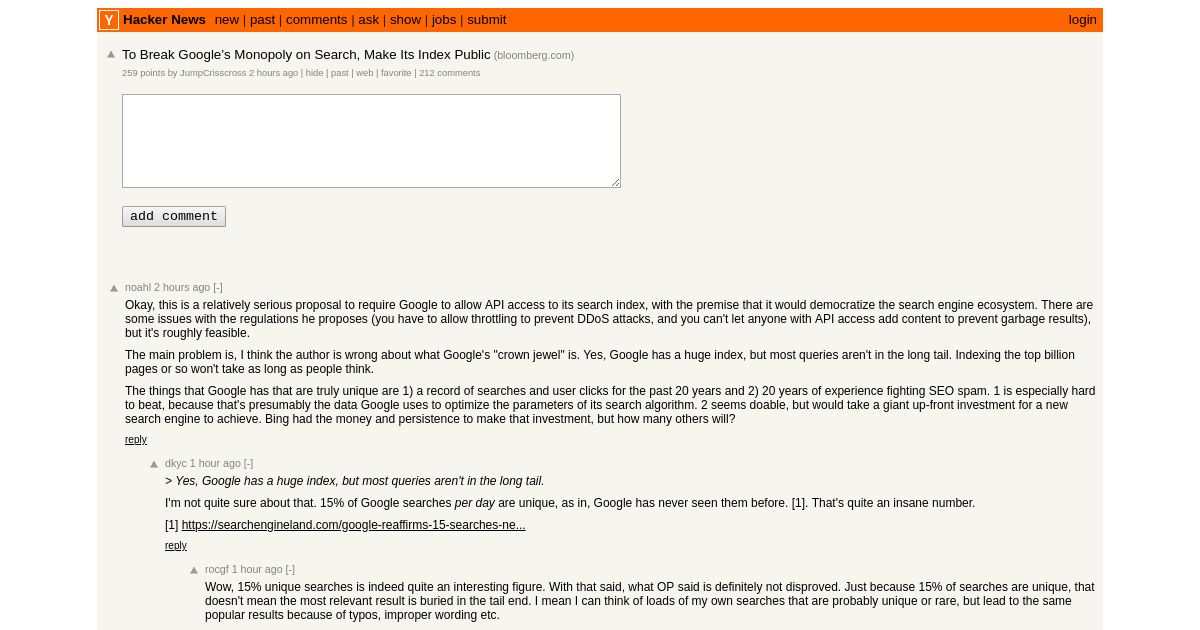Upvote the Google Monopoly story
Viewport: 1200px width, 630px height.
[x=111, y=55]
